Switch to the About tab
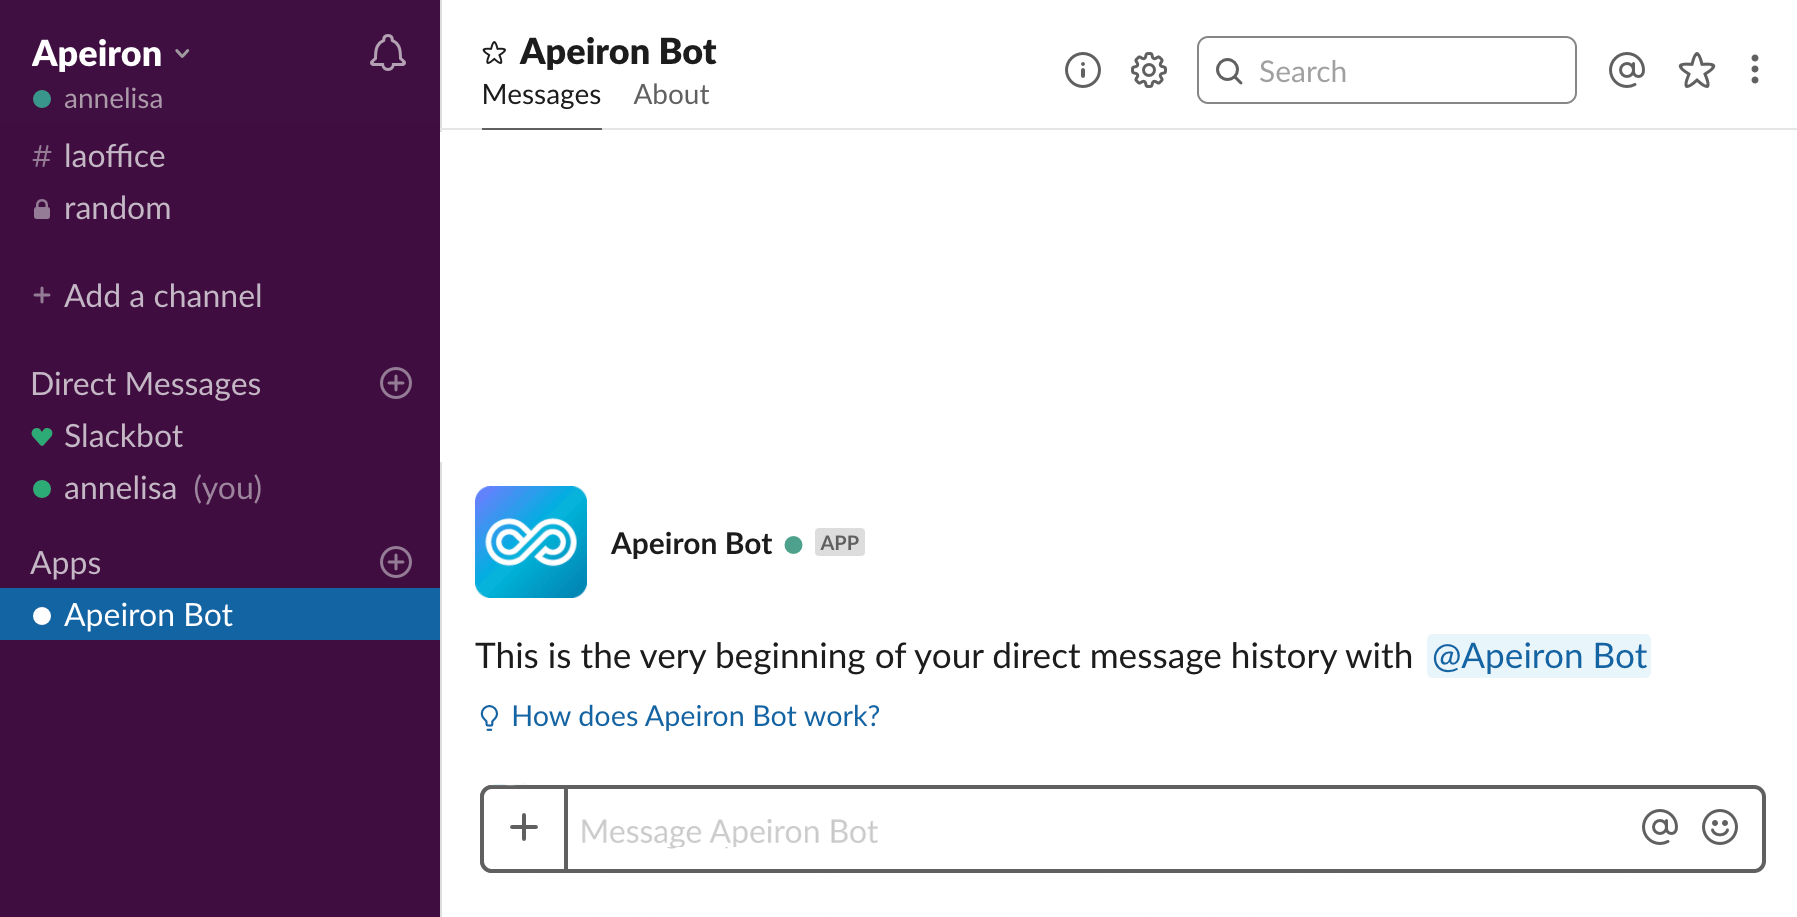Screen dimensions: 1797x917 tap(671, 95)
